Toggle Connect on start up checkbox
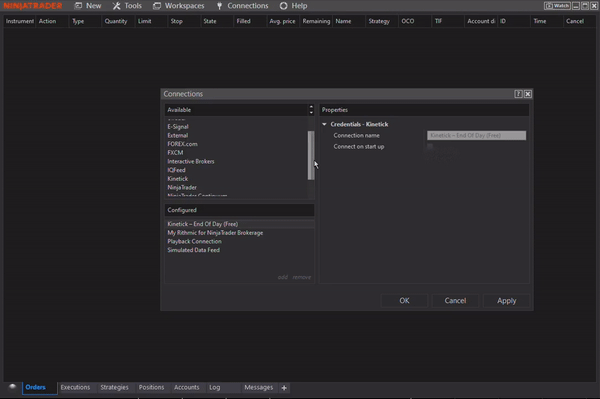The image size is (600, 399). pyautogui.click(x=430, y=147)
